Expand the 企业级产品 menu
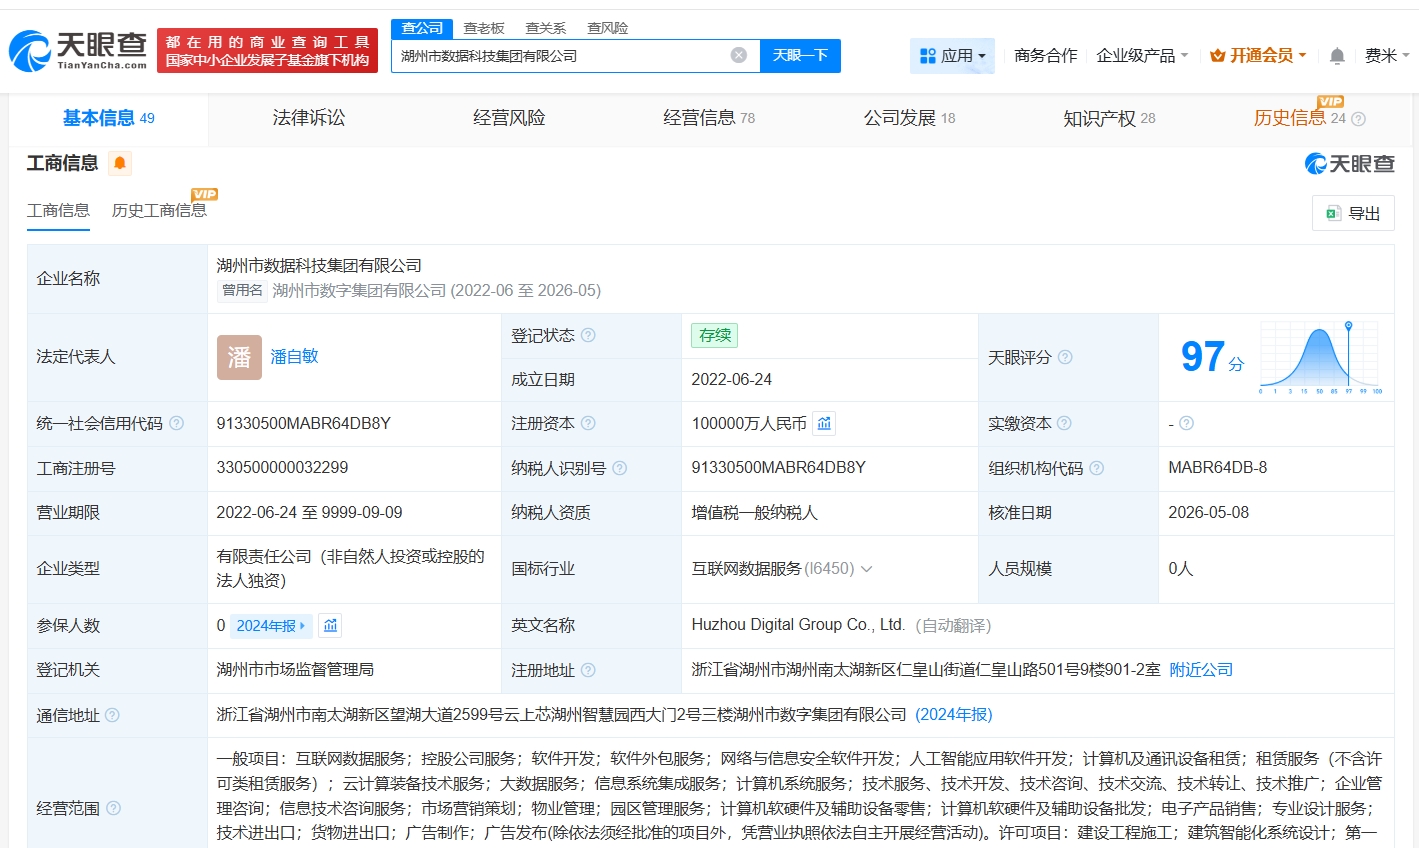The height and width of the screenshot is (848, 1419). tap(1142, 56)
